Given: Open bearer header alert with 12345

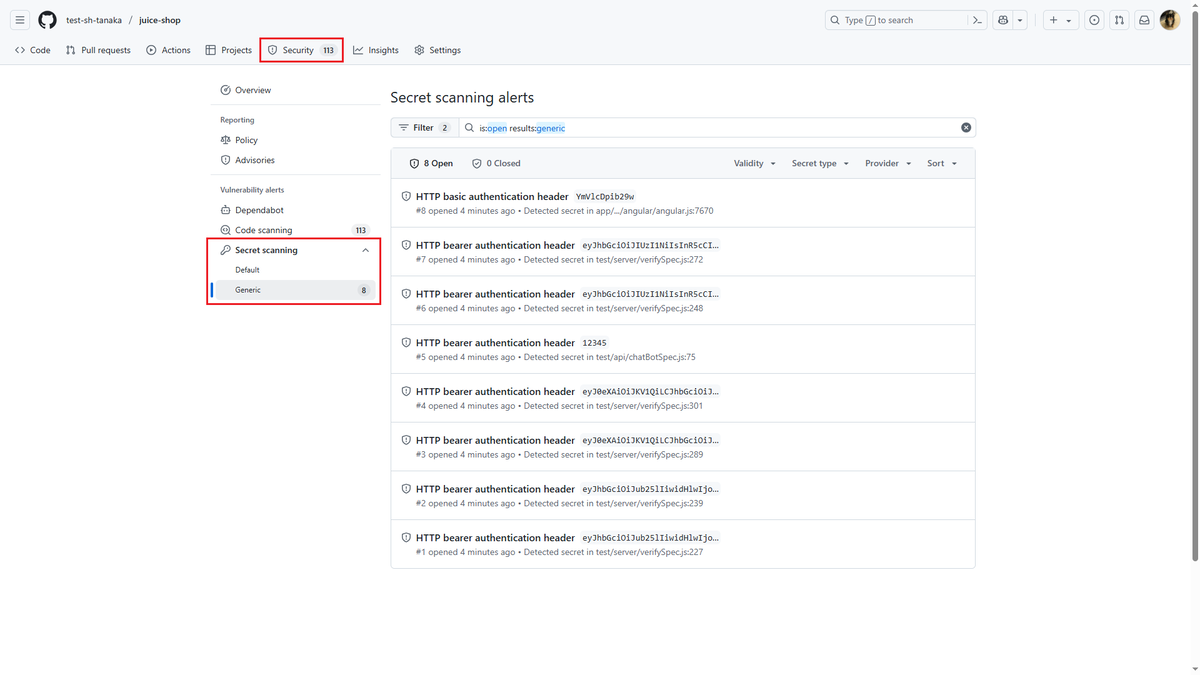Looking at the screenshot, I should (x=495, y=343).
